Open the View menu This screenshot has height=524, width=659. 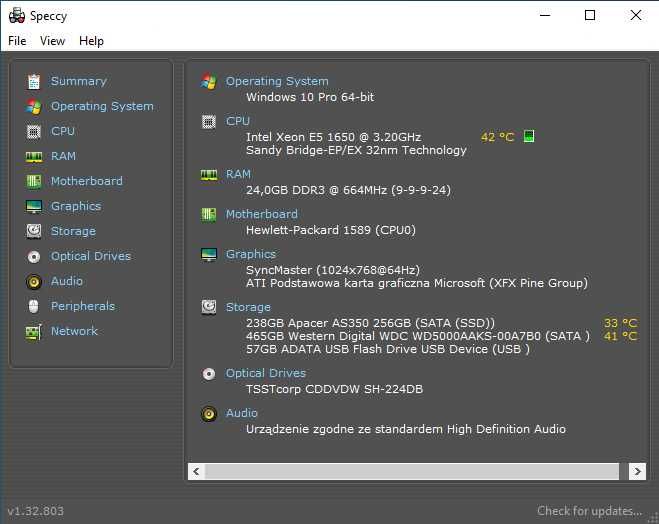pos(53,41)
